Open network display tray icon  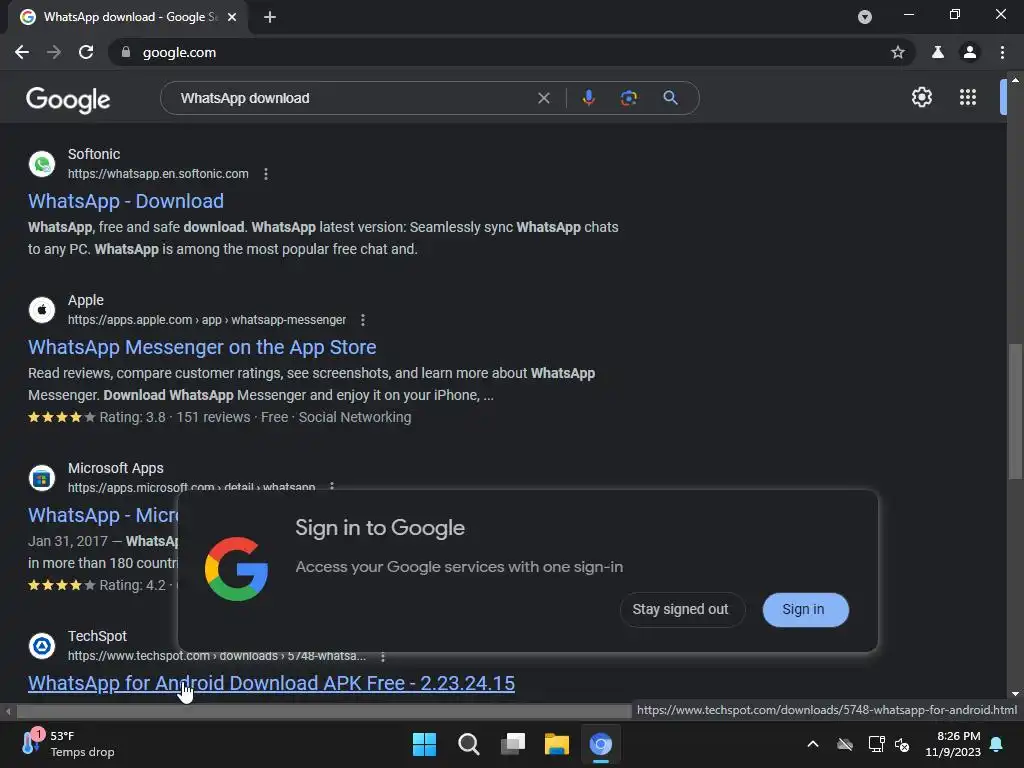pyautogui.click(x=876, y=744)
